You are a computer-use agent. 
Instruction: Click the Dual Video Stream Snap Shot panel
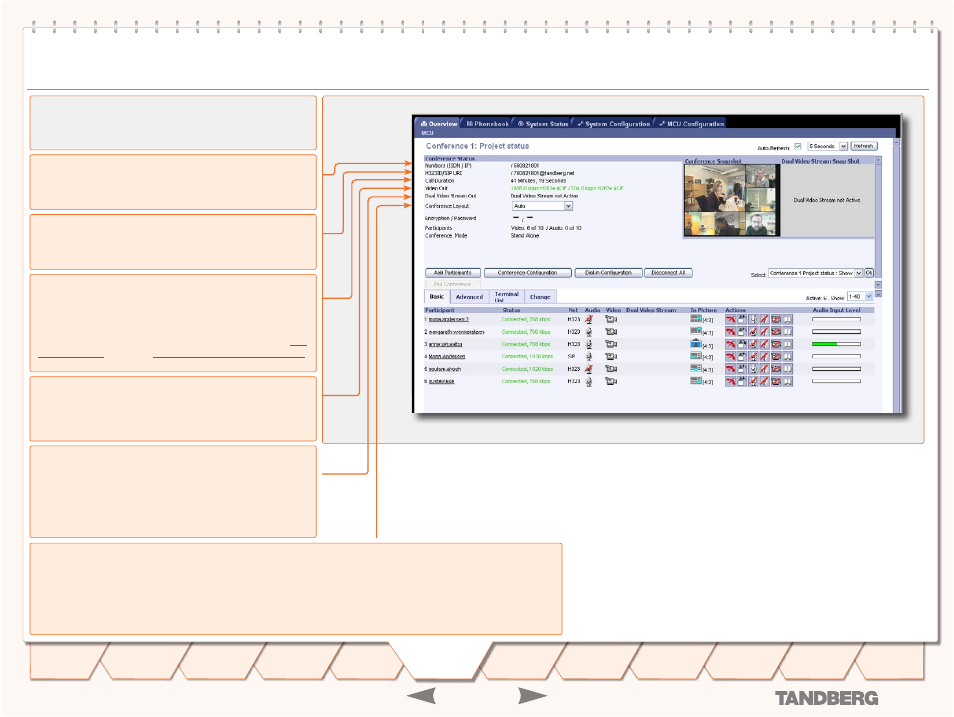pyautogui.click(x=827, y=200)
